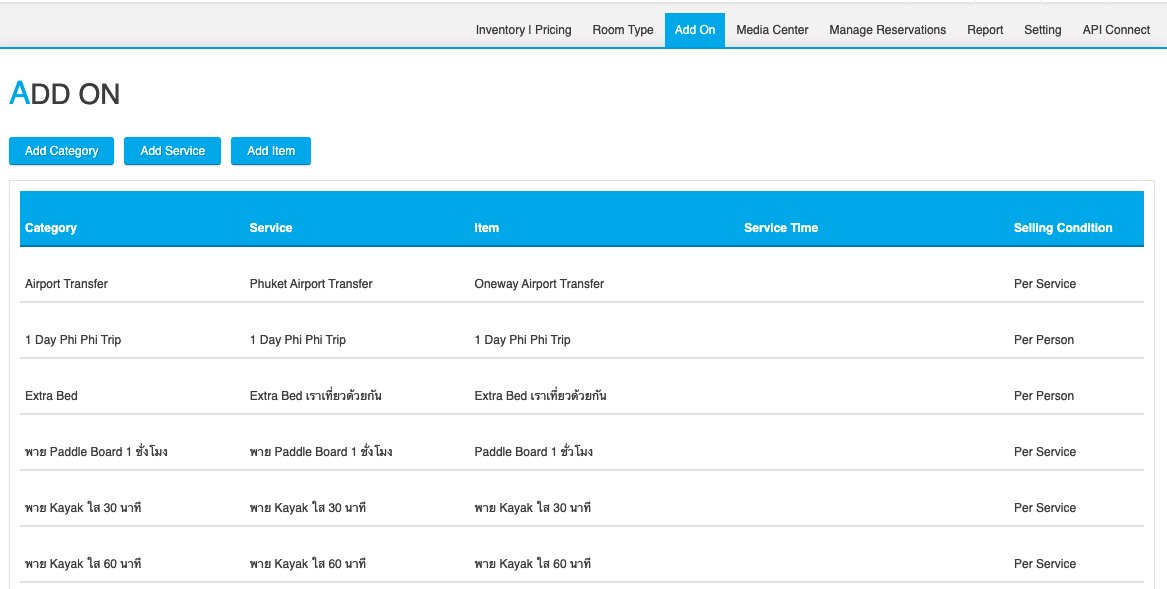Click the Phuket Airport Transfer service
Image resolution: width=1167 pixels, height=589 pixels.
coord(311,284)
